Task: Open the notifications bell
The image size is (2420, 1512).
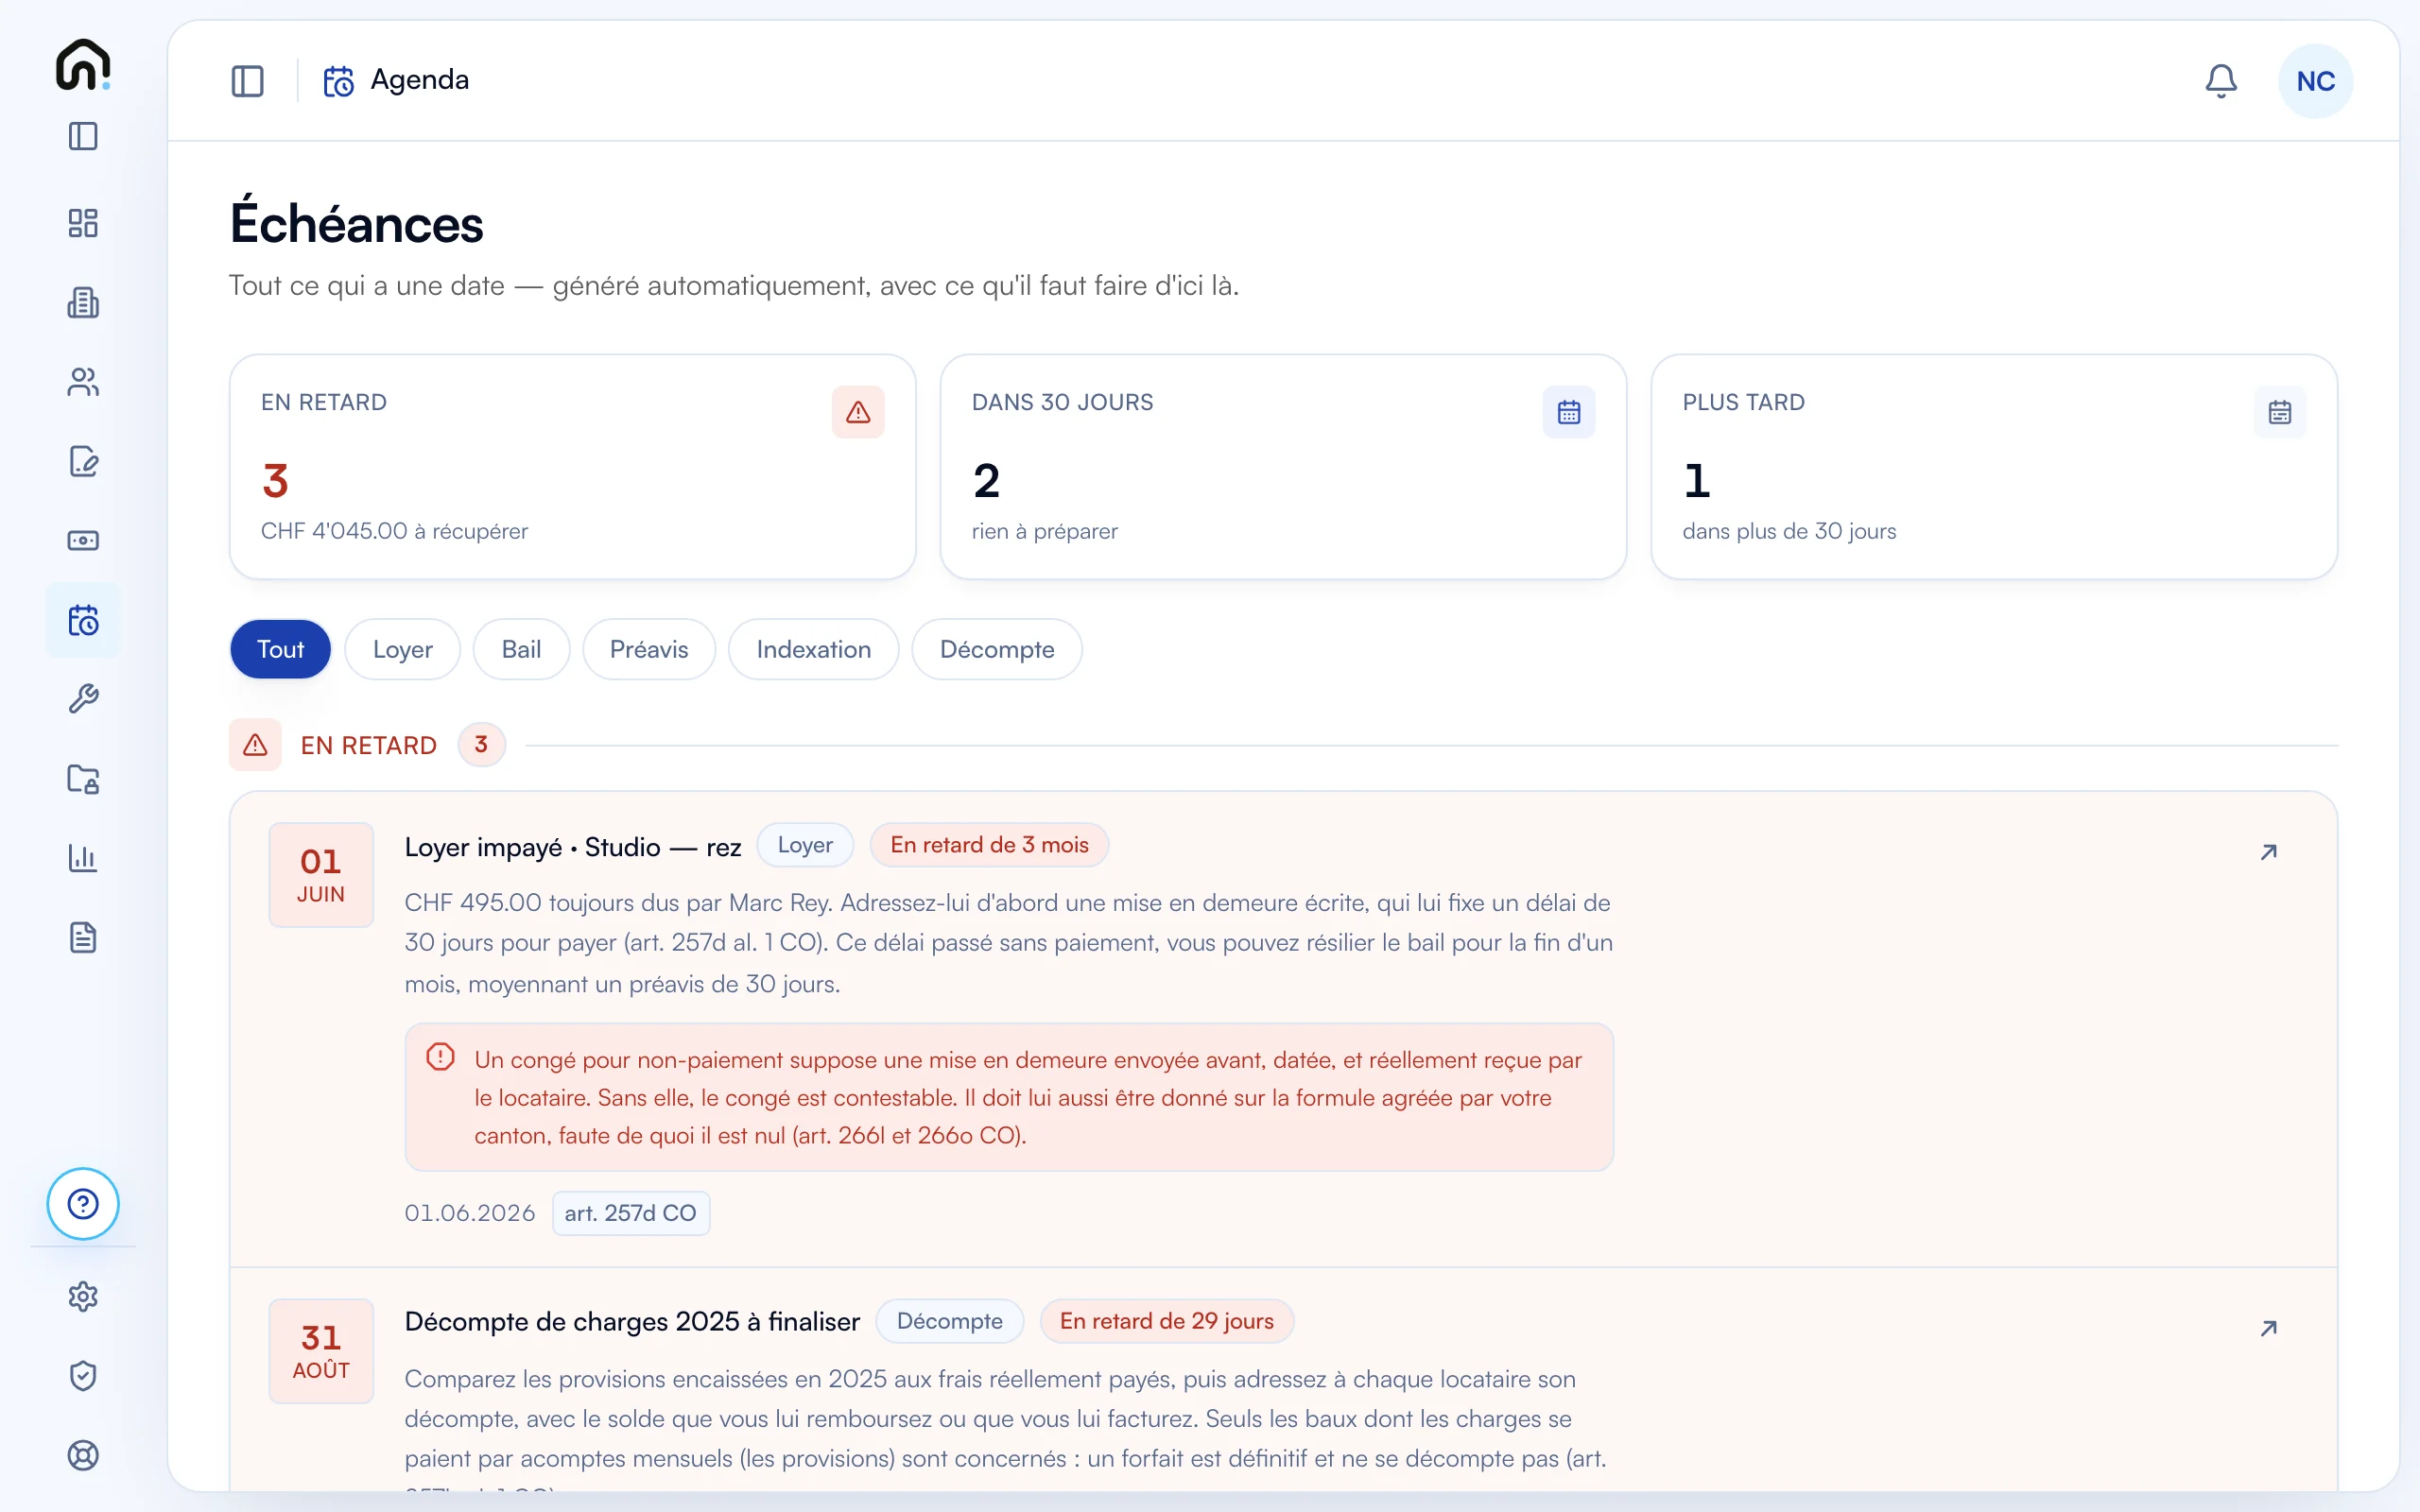Action: [2220, 81]
